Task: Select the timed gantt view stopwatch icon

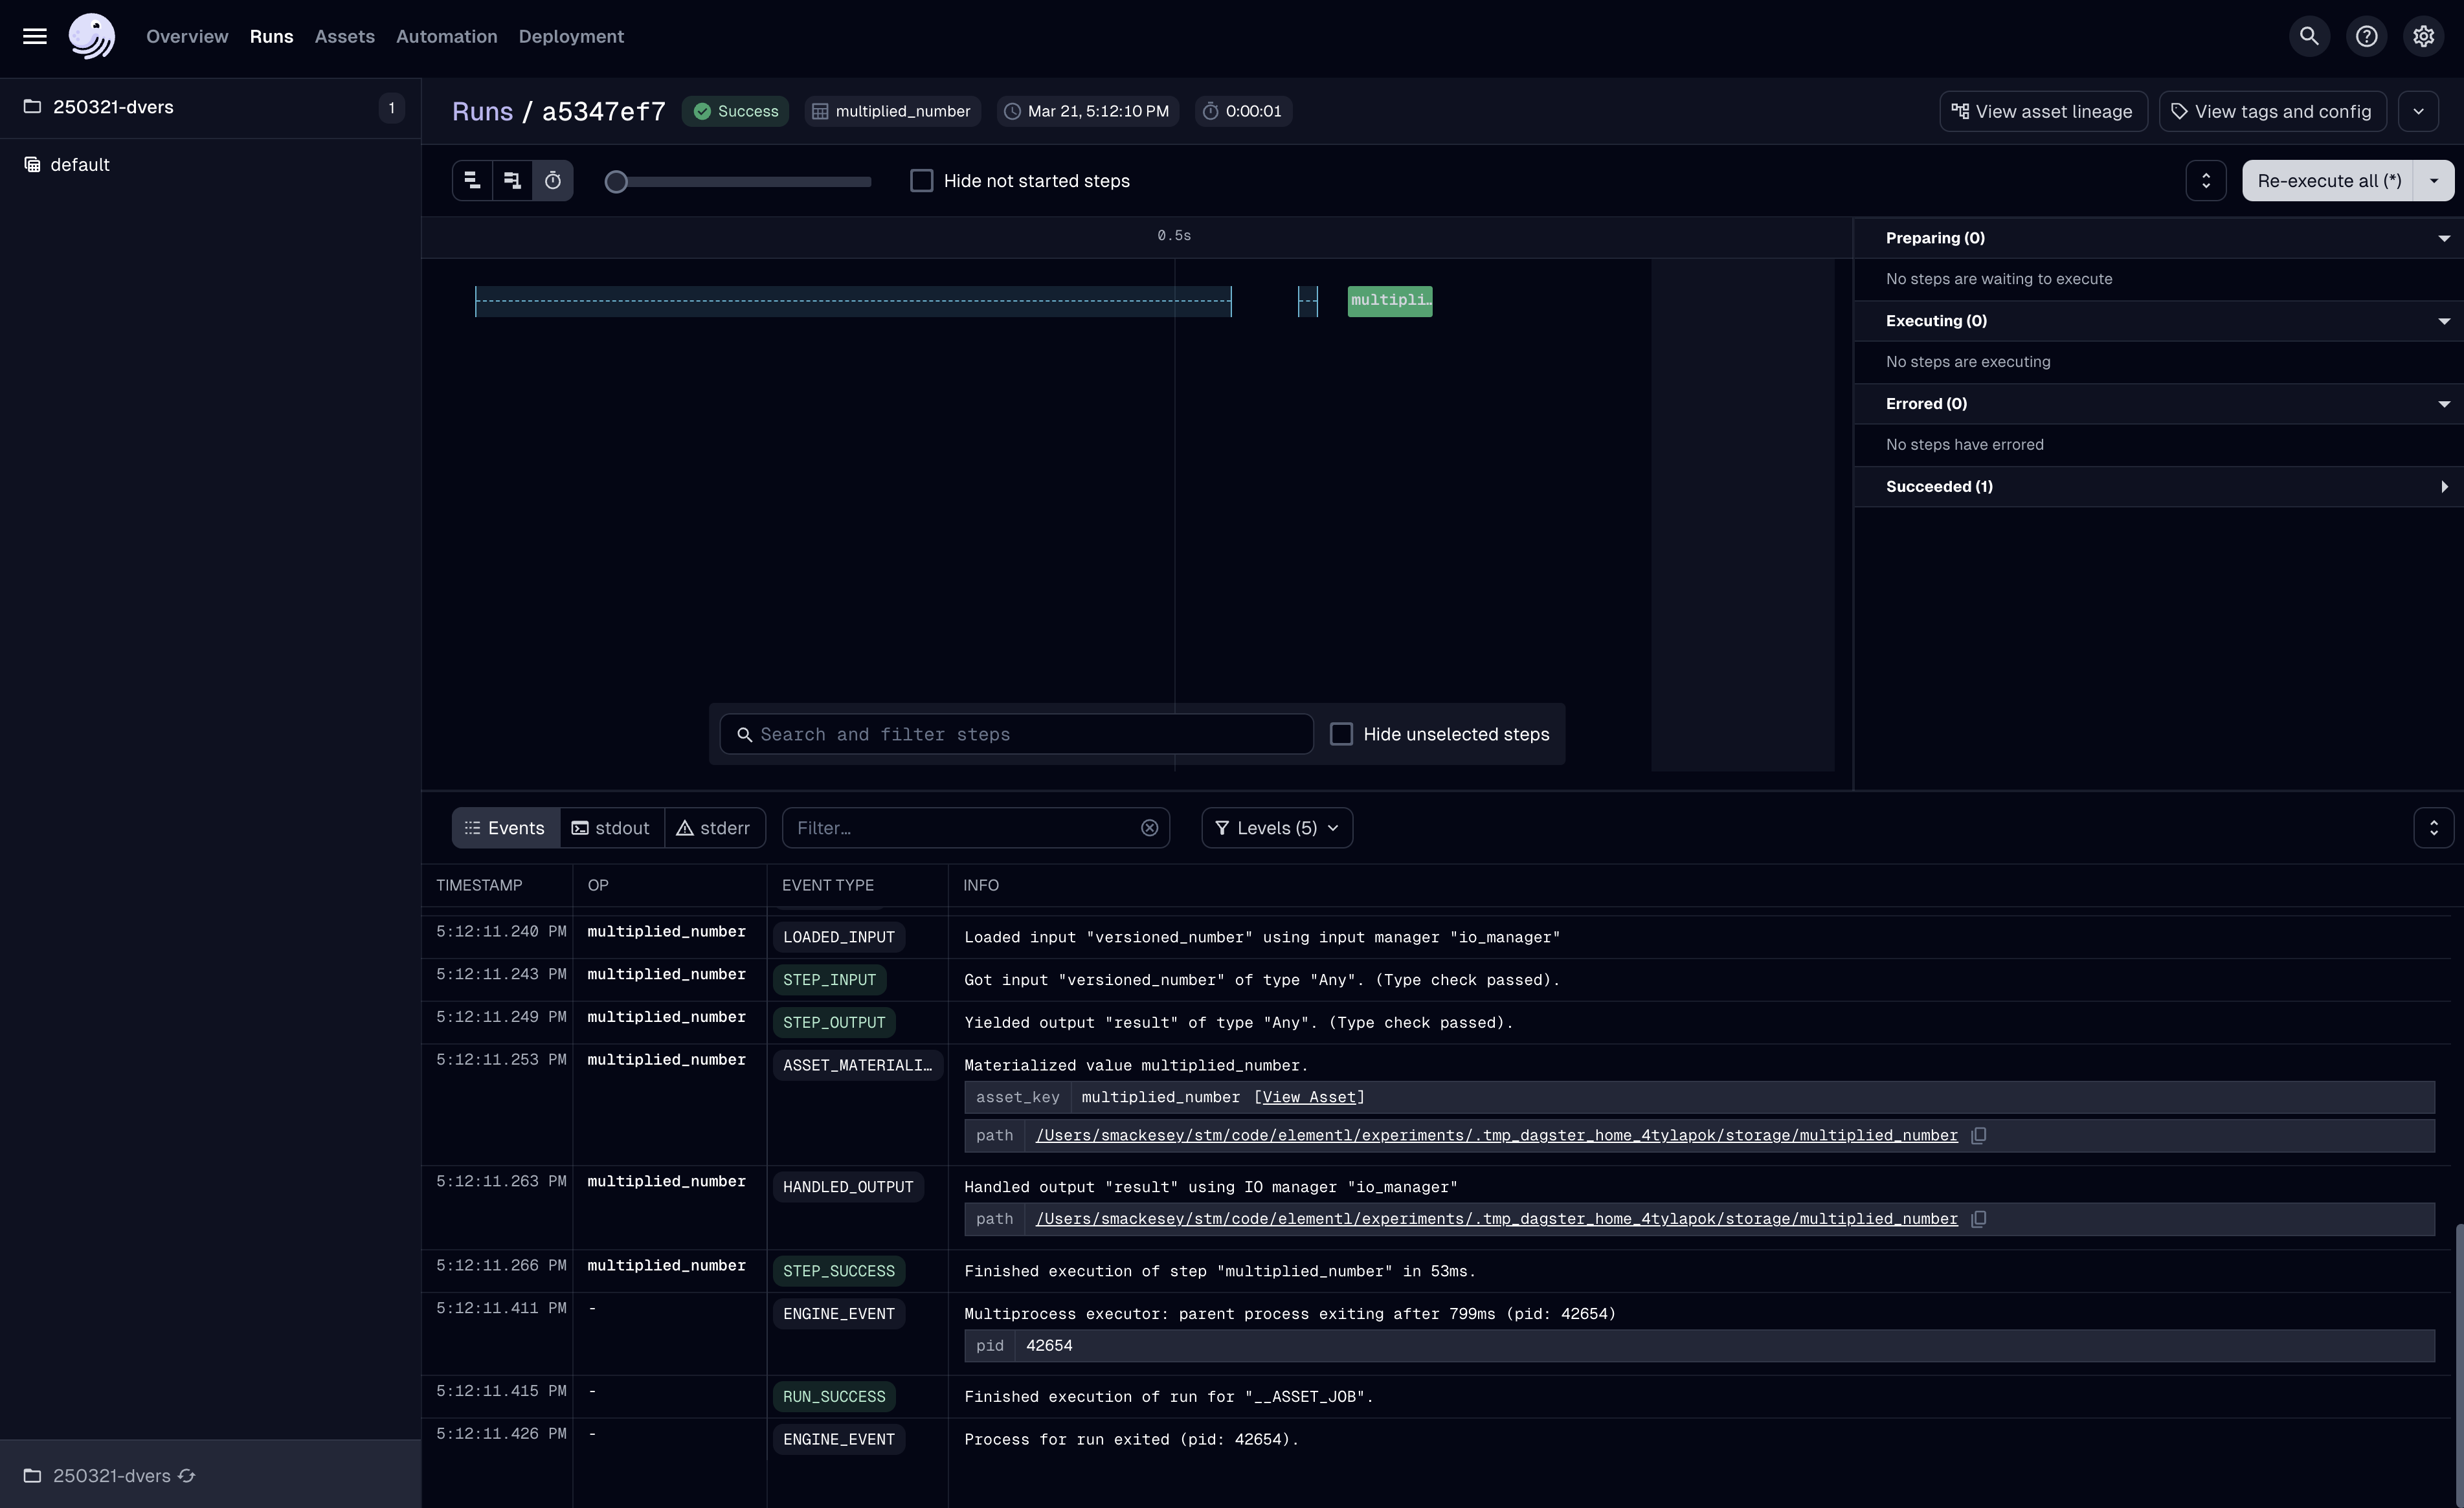Action: click(552, 181)
